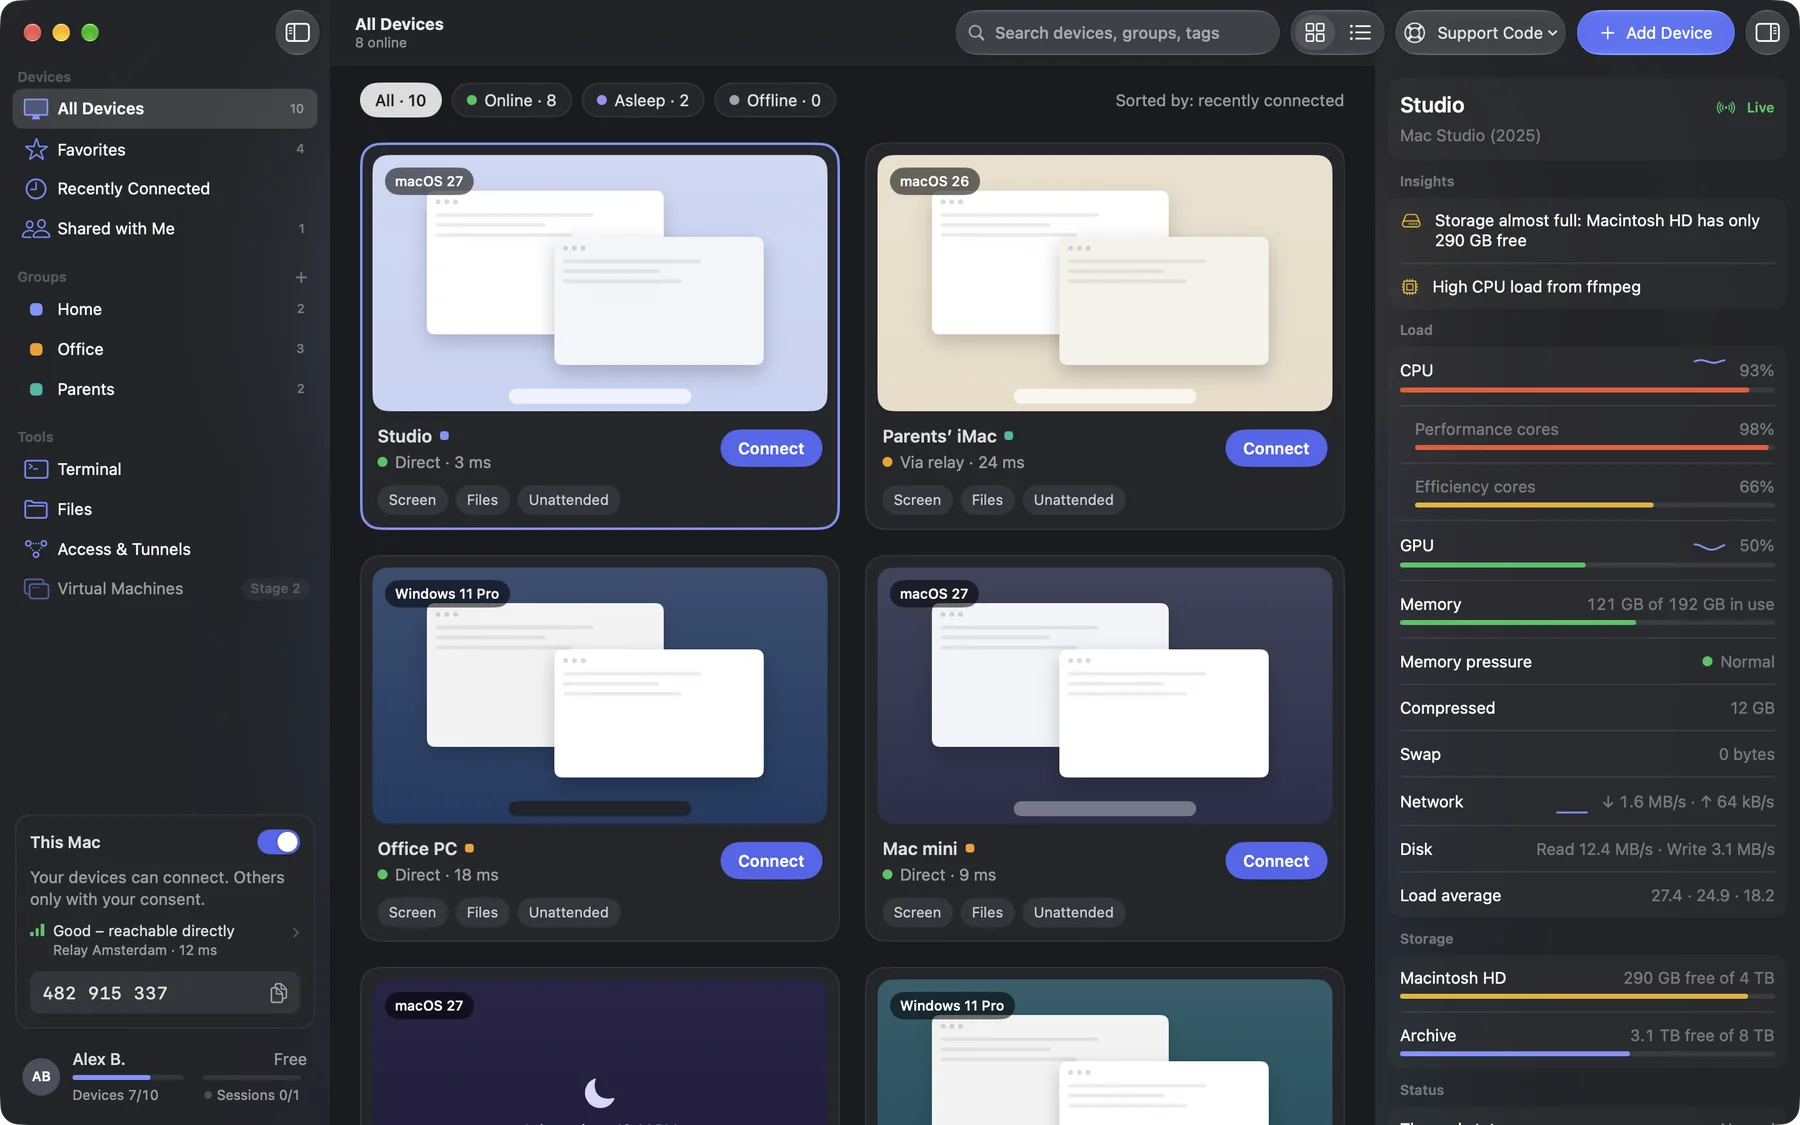The width and height of the screenshot is (1800, 1125).
Task: Click Screen tag on Studio card
Action: pos(412,500)
